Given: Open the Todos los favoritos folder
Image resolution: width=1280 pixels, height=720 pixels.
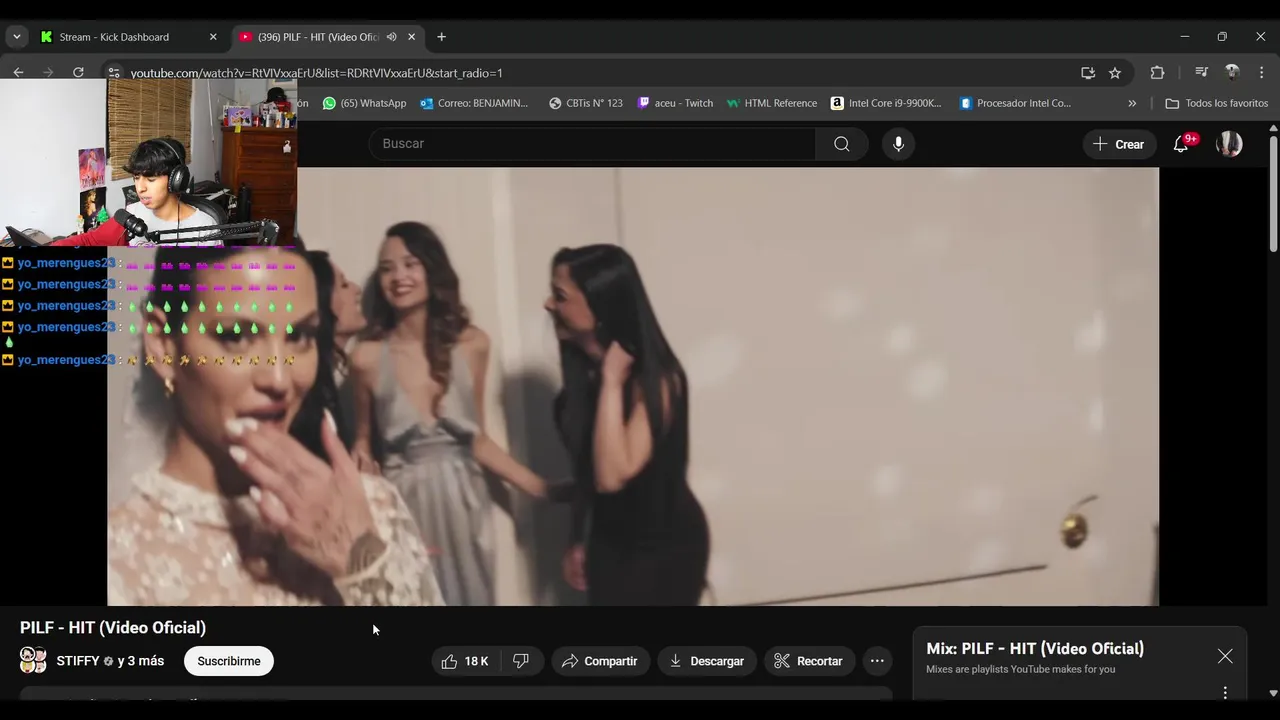Looking at the screenshot, I should click(1217, 103).
